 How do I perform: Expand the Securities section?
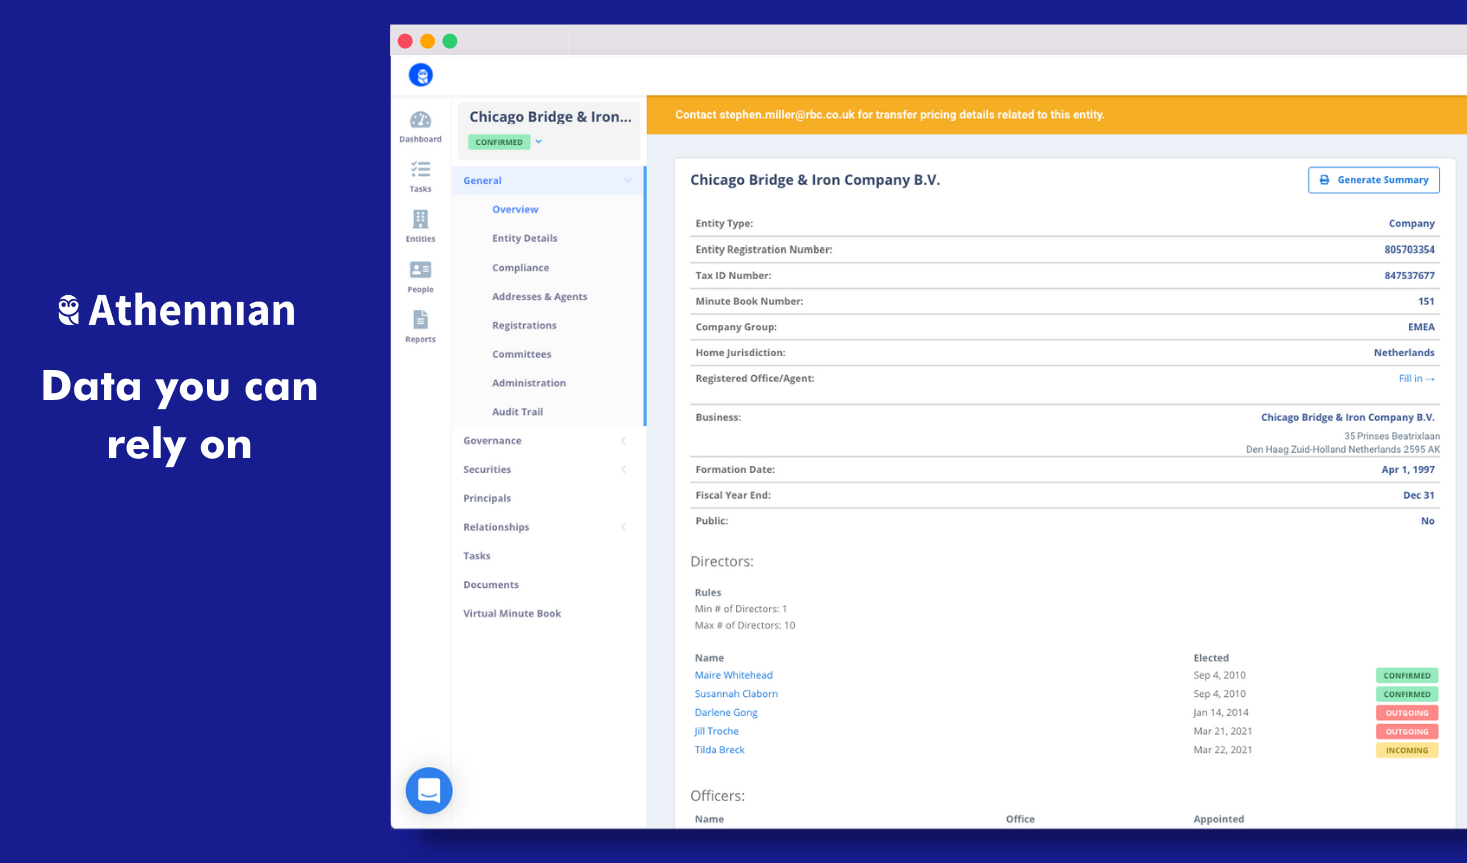click(487, 469)
